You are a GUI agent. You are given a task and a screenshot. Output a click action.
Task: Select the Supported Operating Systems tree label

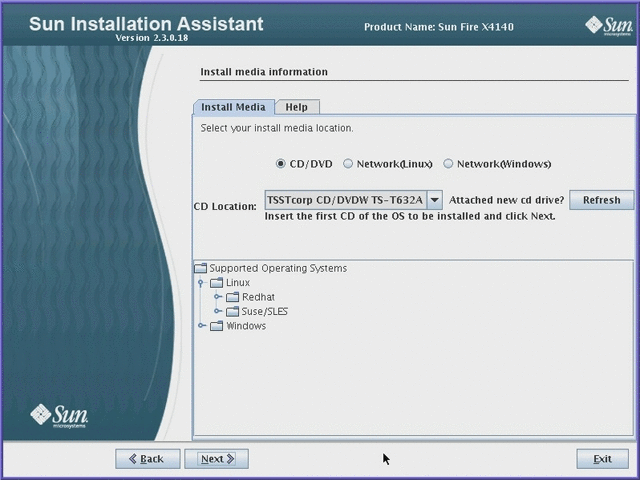278,268
